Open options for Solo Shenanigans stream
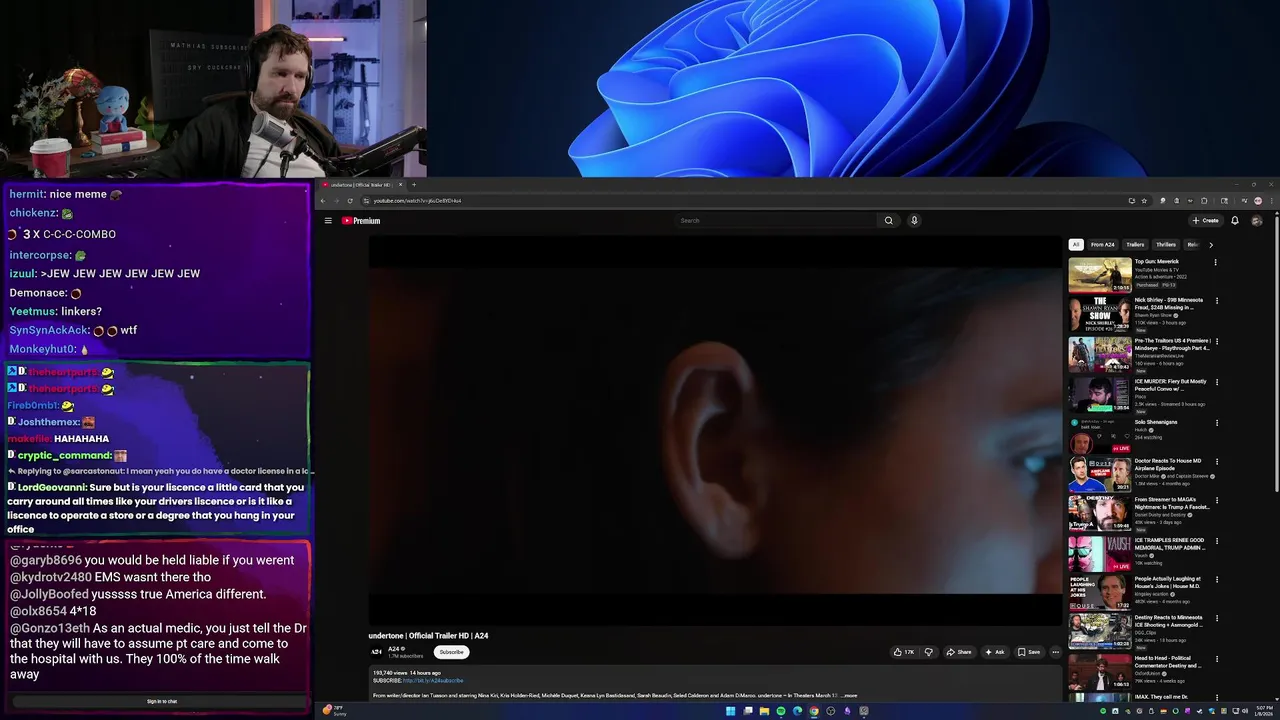1280x720 pixels. pos(1216,423)
